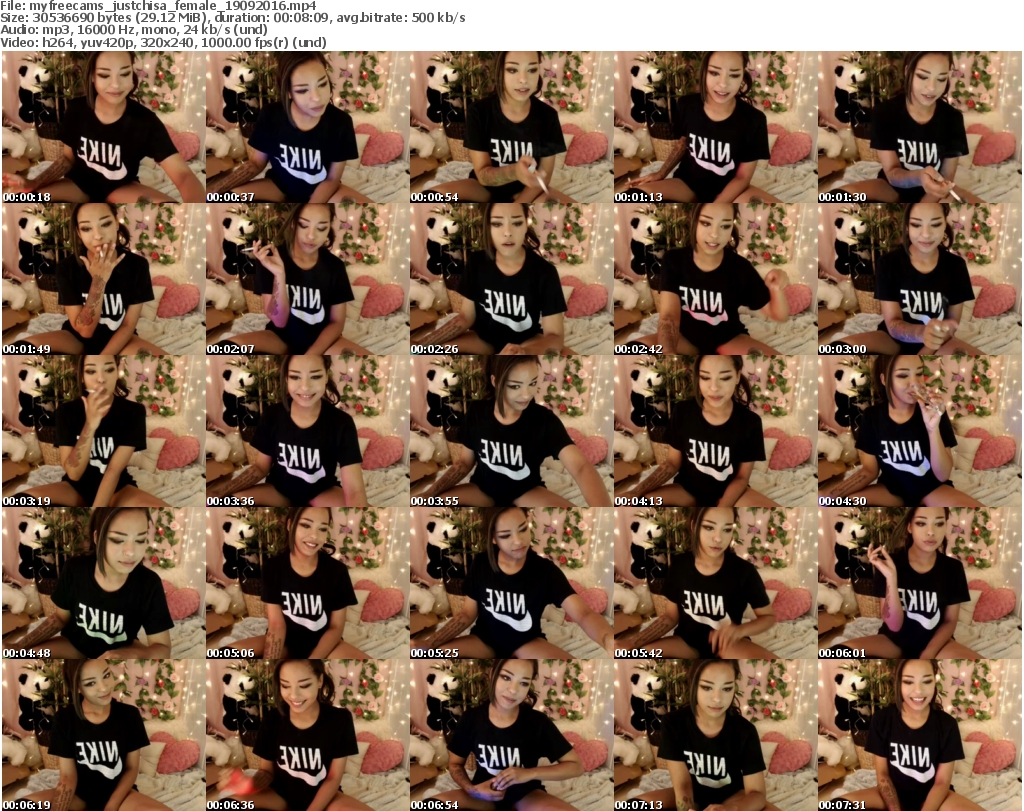Select the thumbnail at 00:06:01
Screen dimensions: 1024x811
click(x=920, y=584)
